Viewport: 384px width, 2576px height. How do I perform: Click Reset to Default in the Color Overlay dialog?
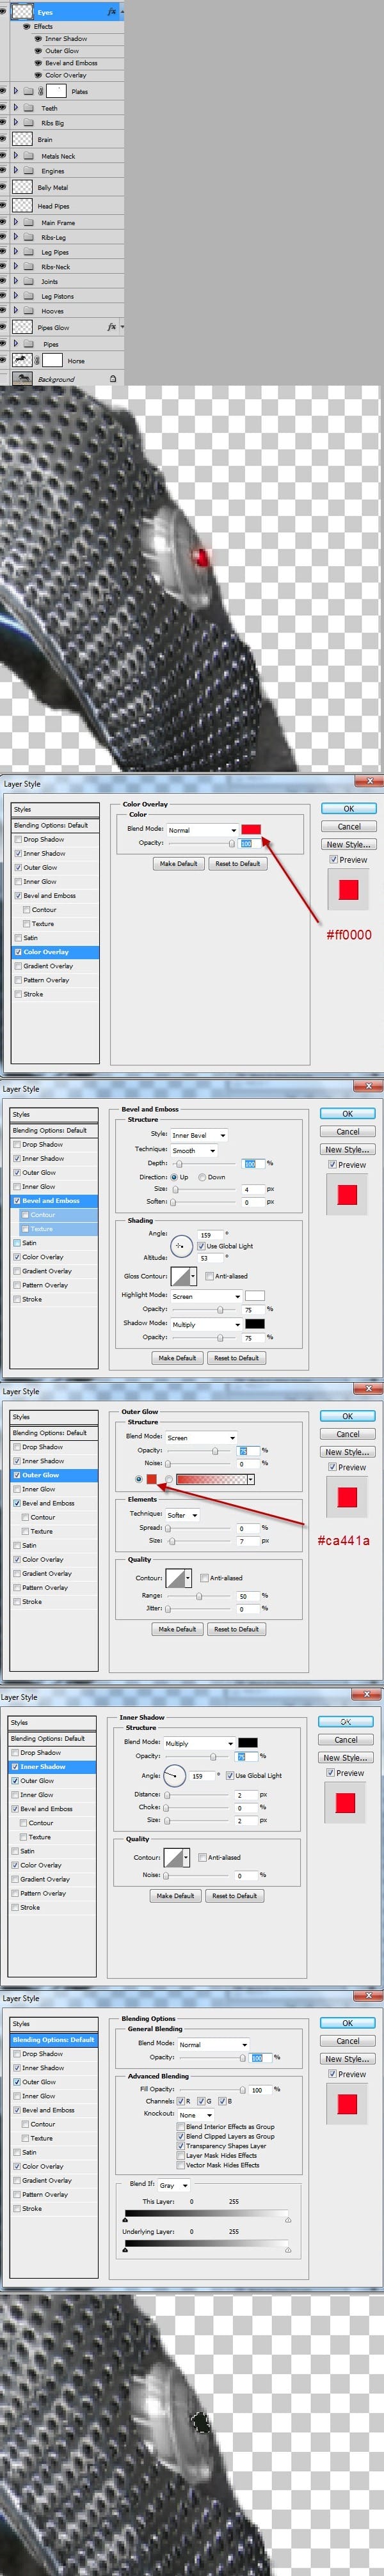(238, 864)
